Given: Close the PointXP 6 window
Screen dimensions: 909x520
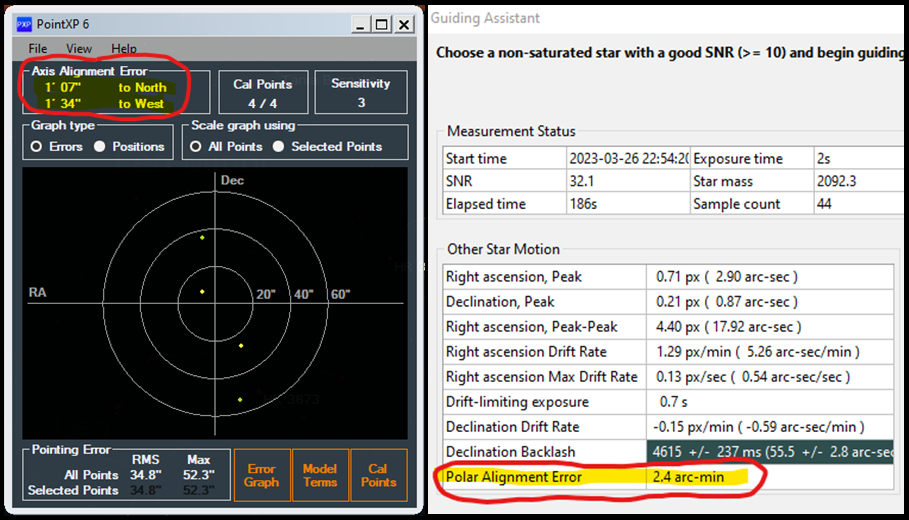Looking at the screenshot, I should [x=404, y=24].
